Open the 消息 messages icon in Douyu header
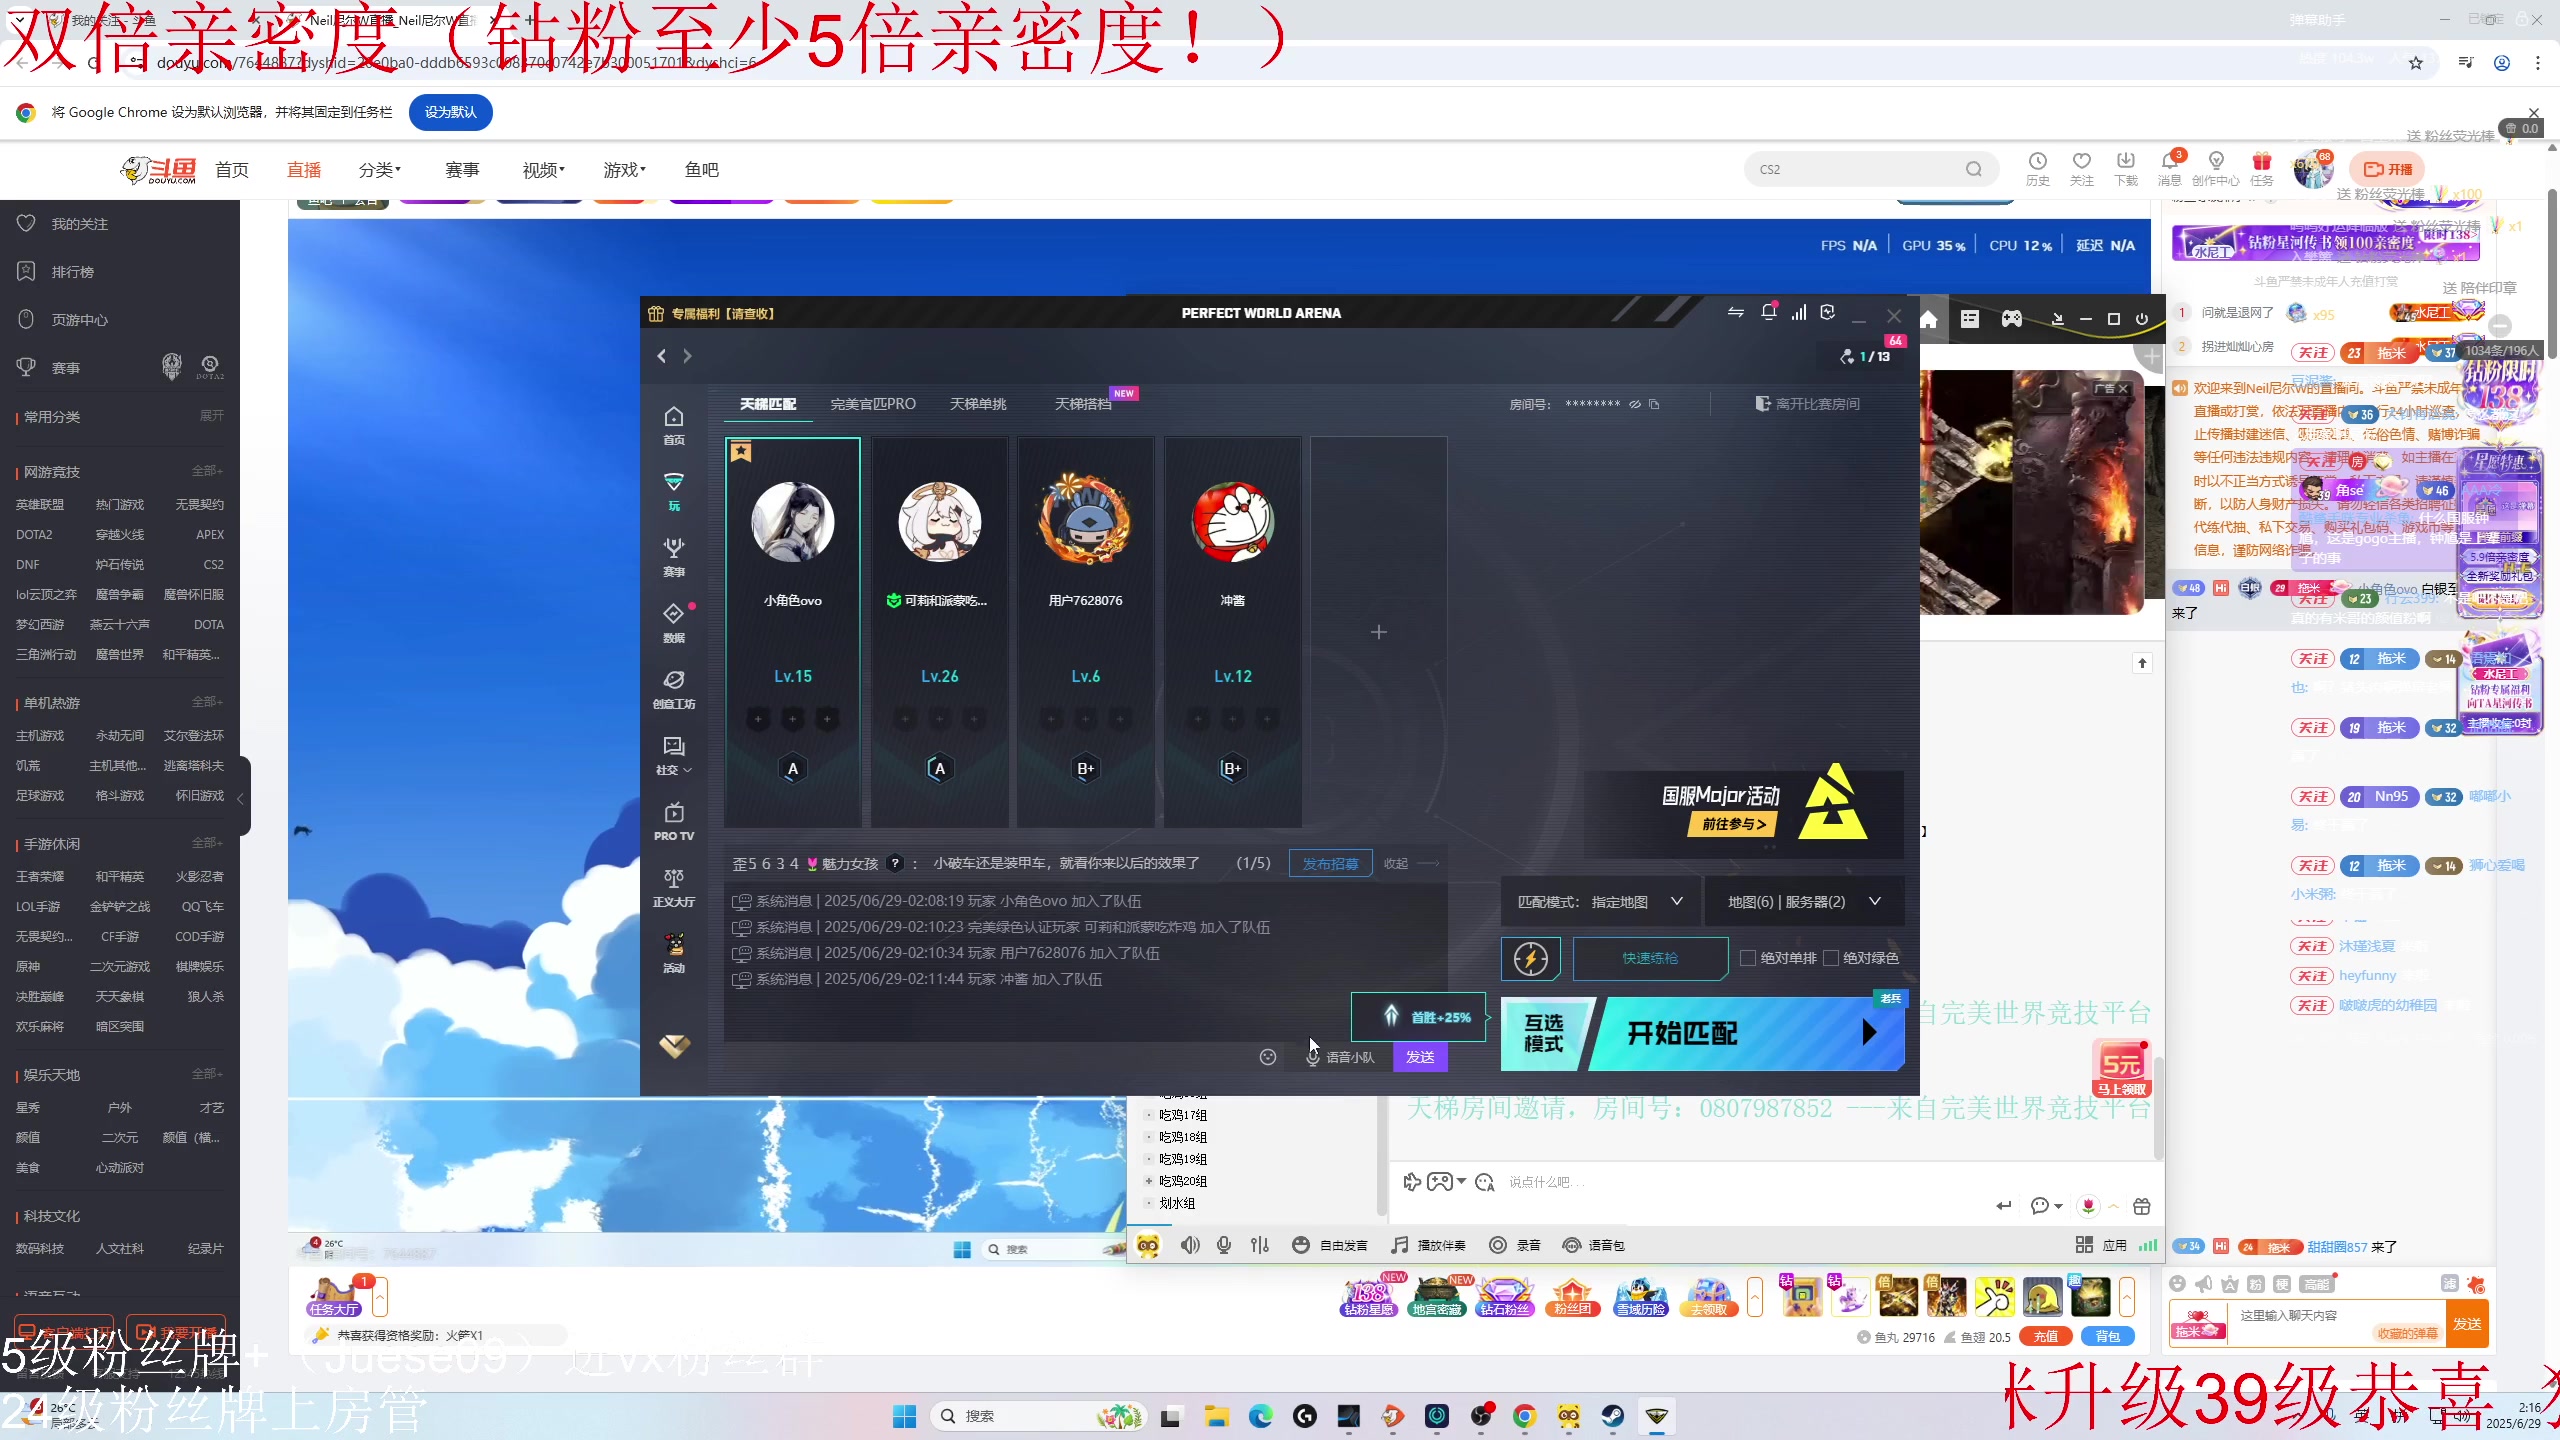The height and width of the screenshot is (1440, 2560). pos(2169,168)
